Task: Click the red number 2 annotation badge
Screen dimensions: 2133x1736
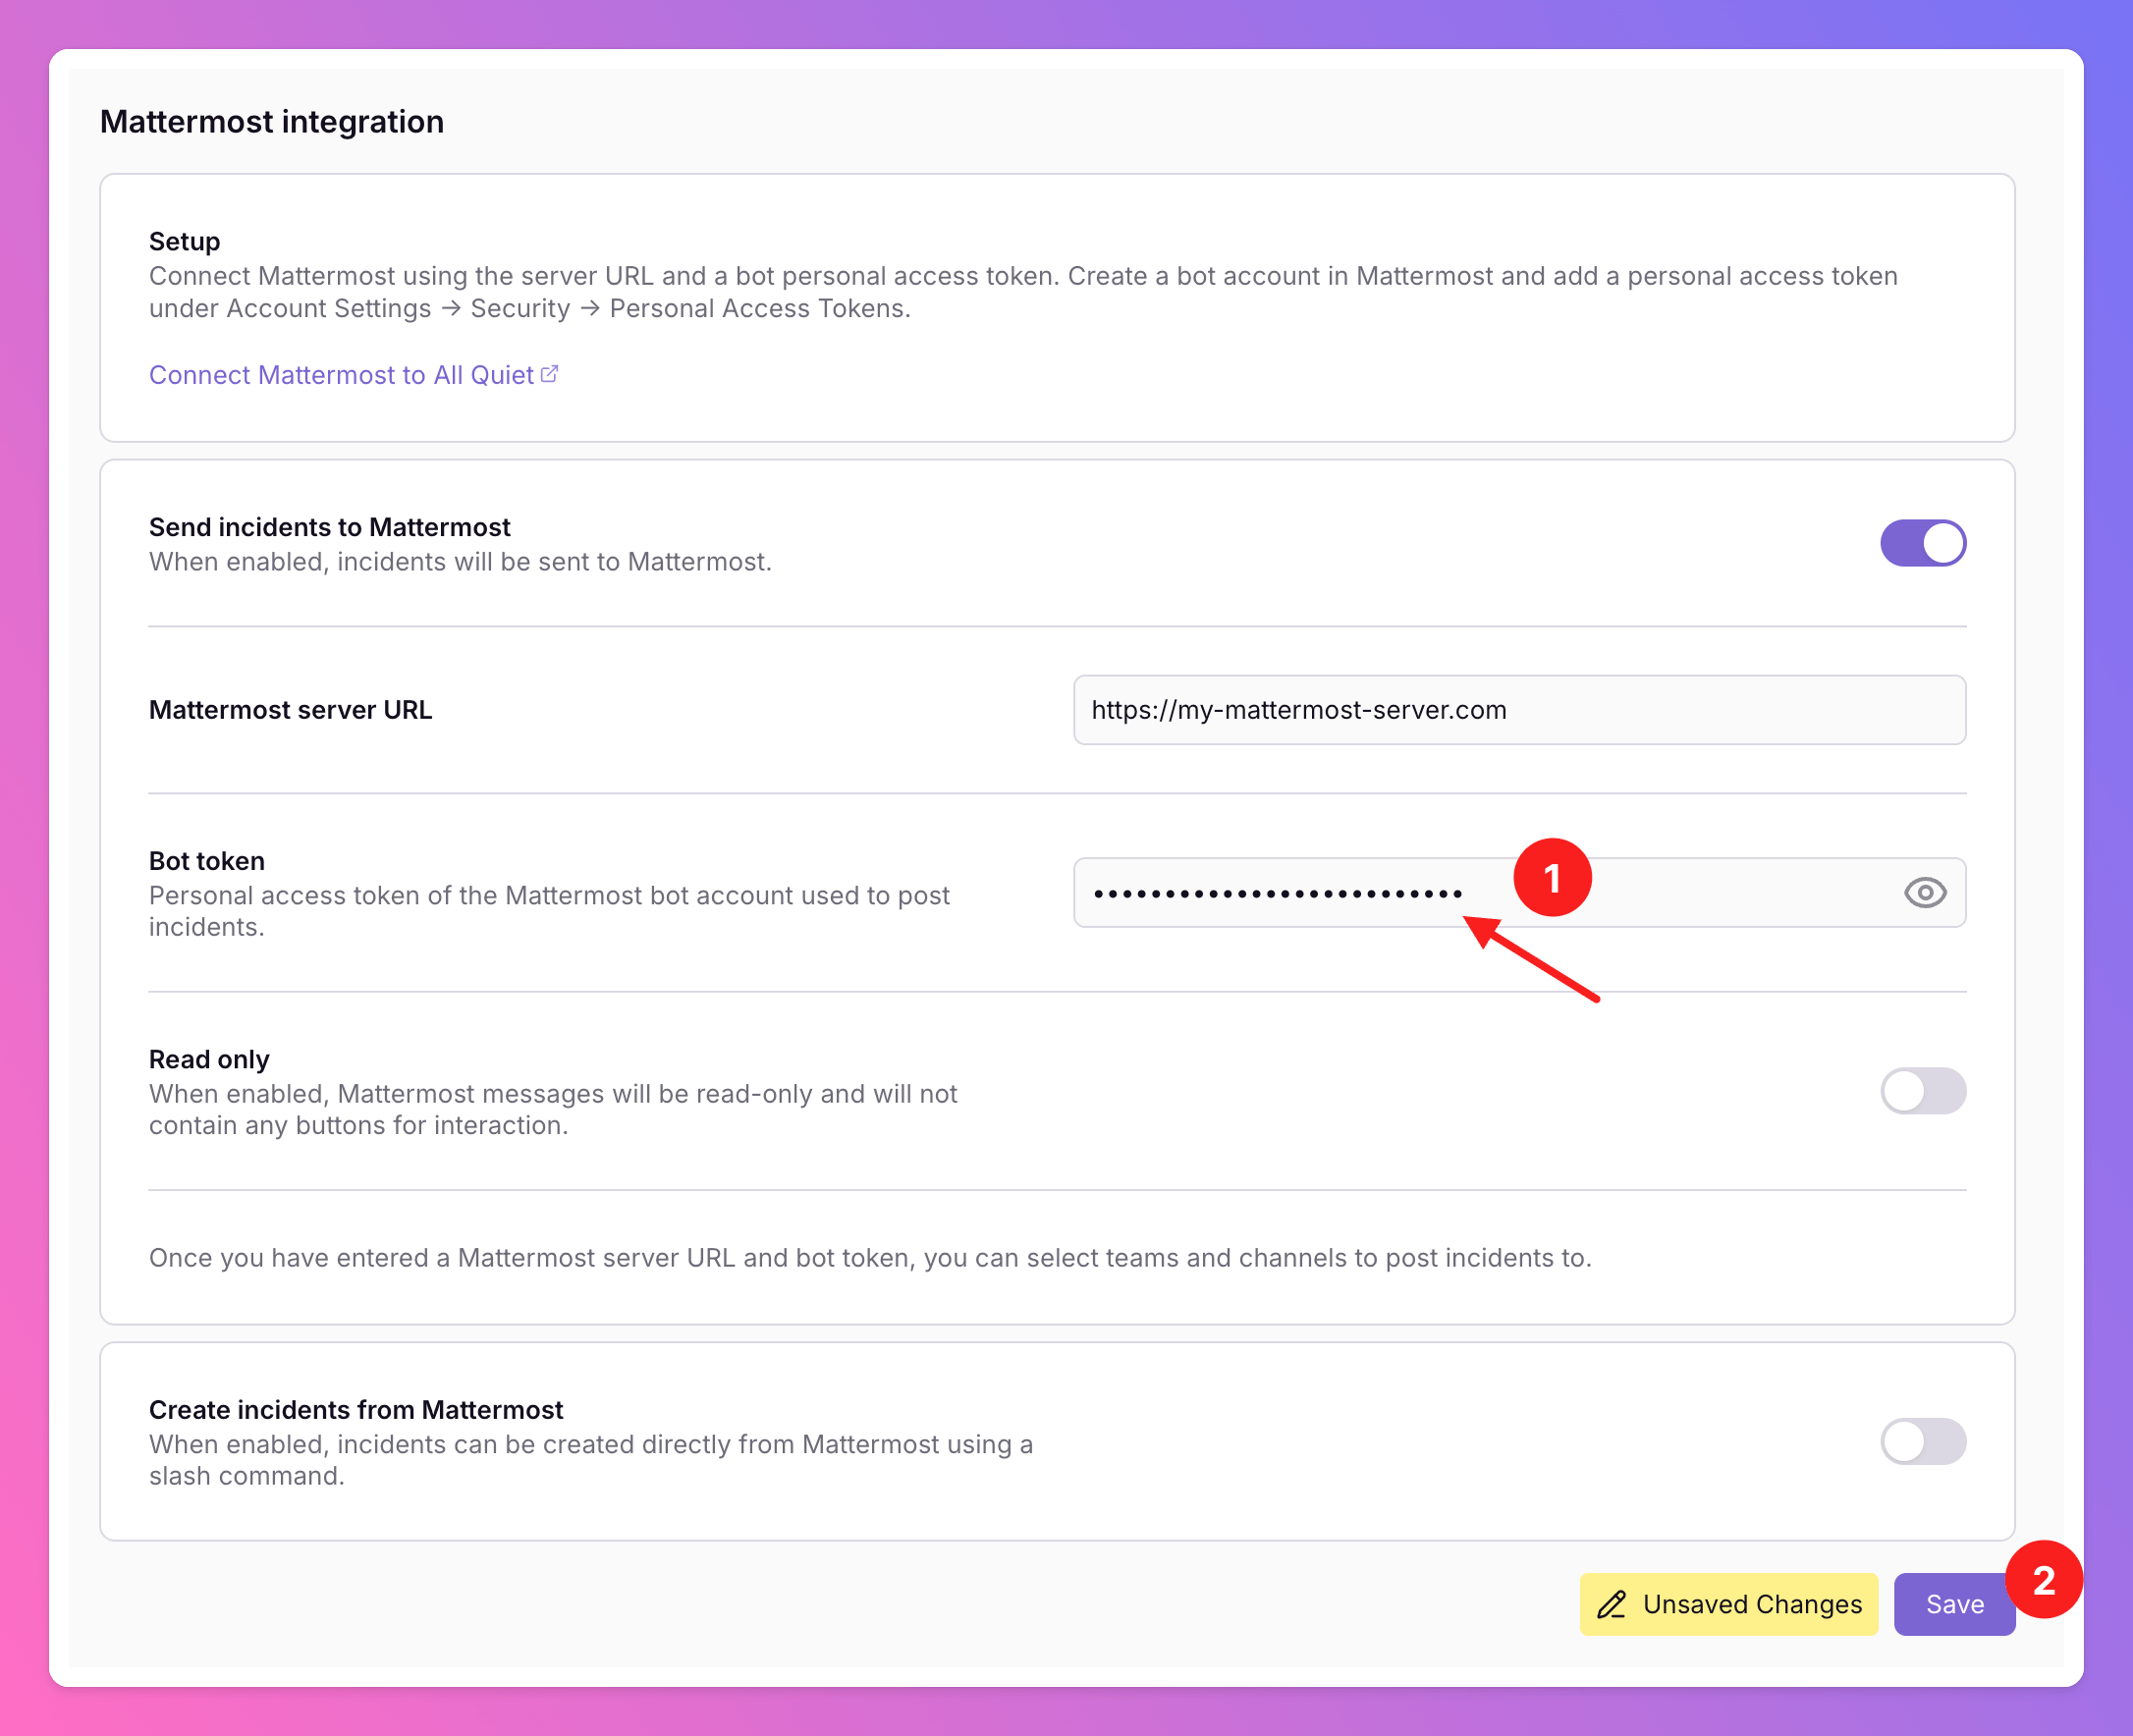Action: [x=2043, y=1580]
